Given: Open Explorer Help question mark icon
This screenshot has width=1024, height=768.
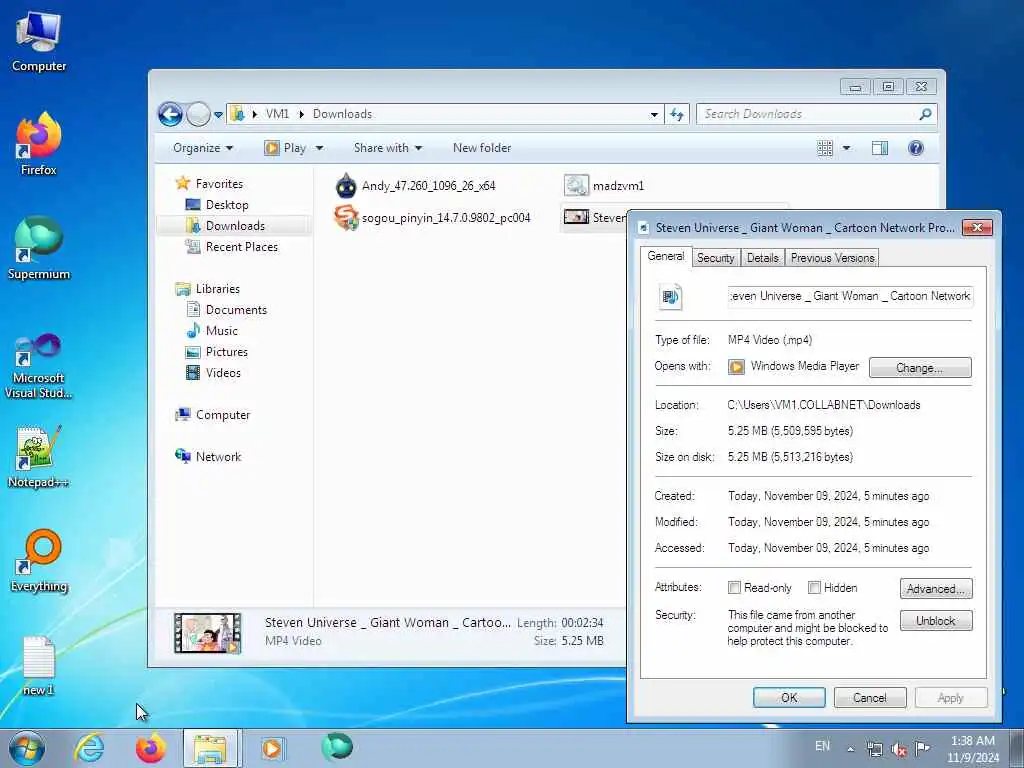Looking at the screenshot, I should [916, 148].
